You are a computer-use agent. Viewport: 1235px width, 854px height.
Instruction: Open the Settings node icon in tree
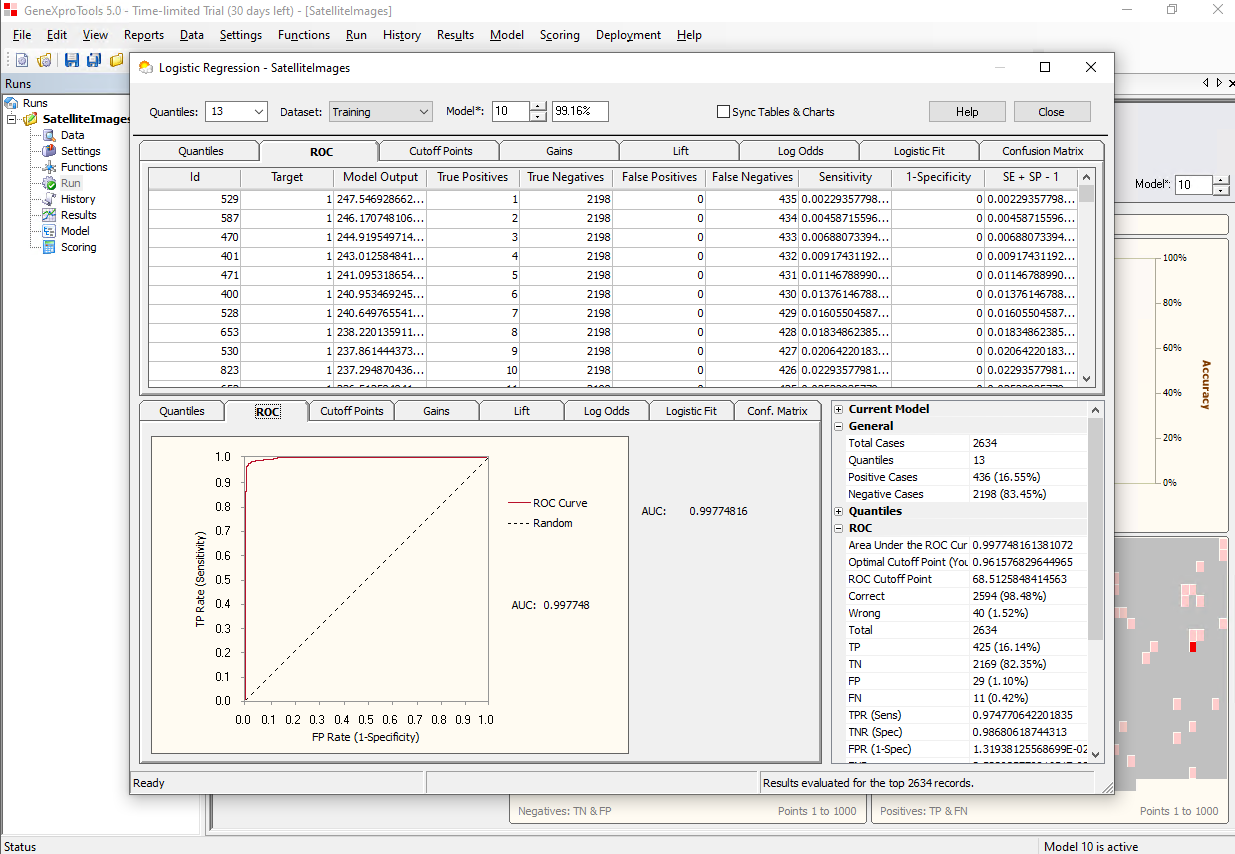[x=49, y=151]
